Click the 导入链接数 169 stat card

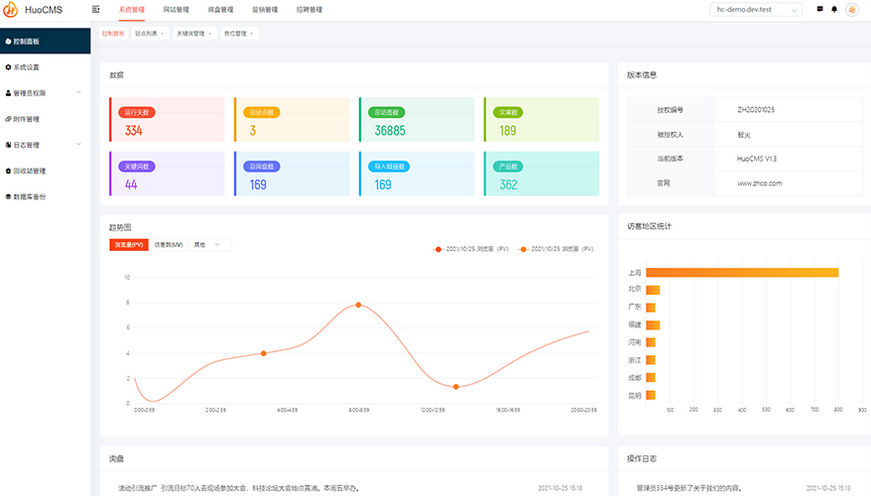point(417,173)
